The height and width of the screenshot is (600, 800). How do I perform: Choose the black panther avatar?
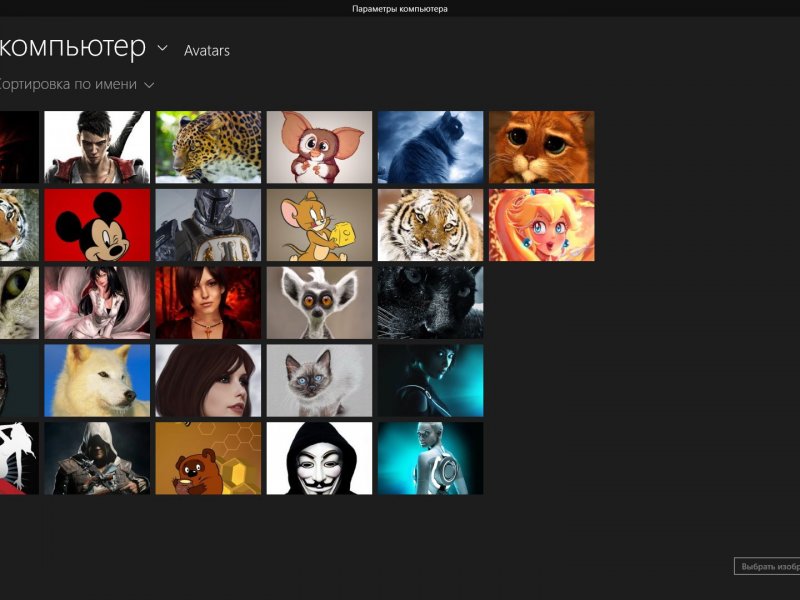click(x=431, y=303)
